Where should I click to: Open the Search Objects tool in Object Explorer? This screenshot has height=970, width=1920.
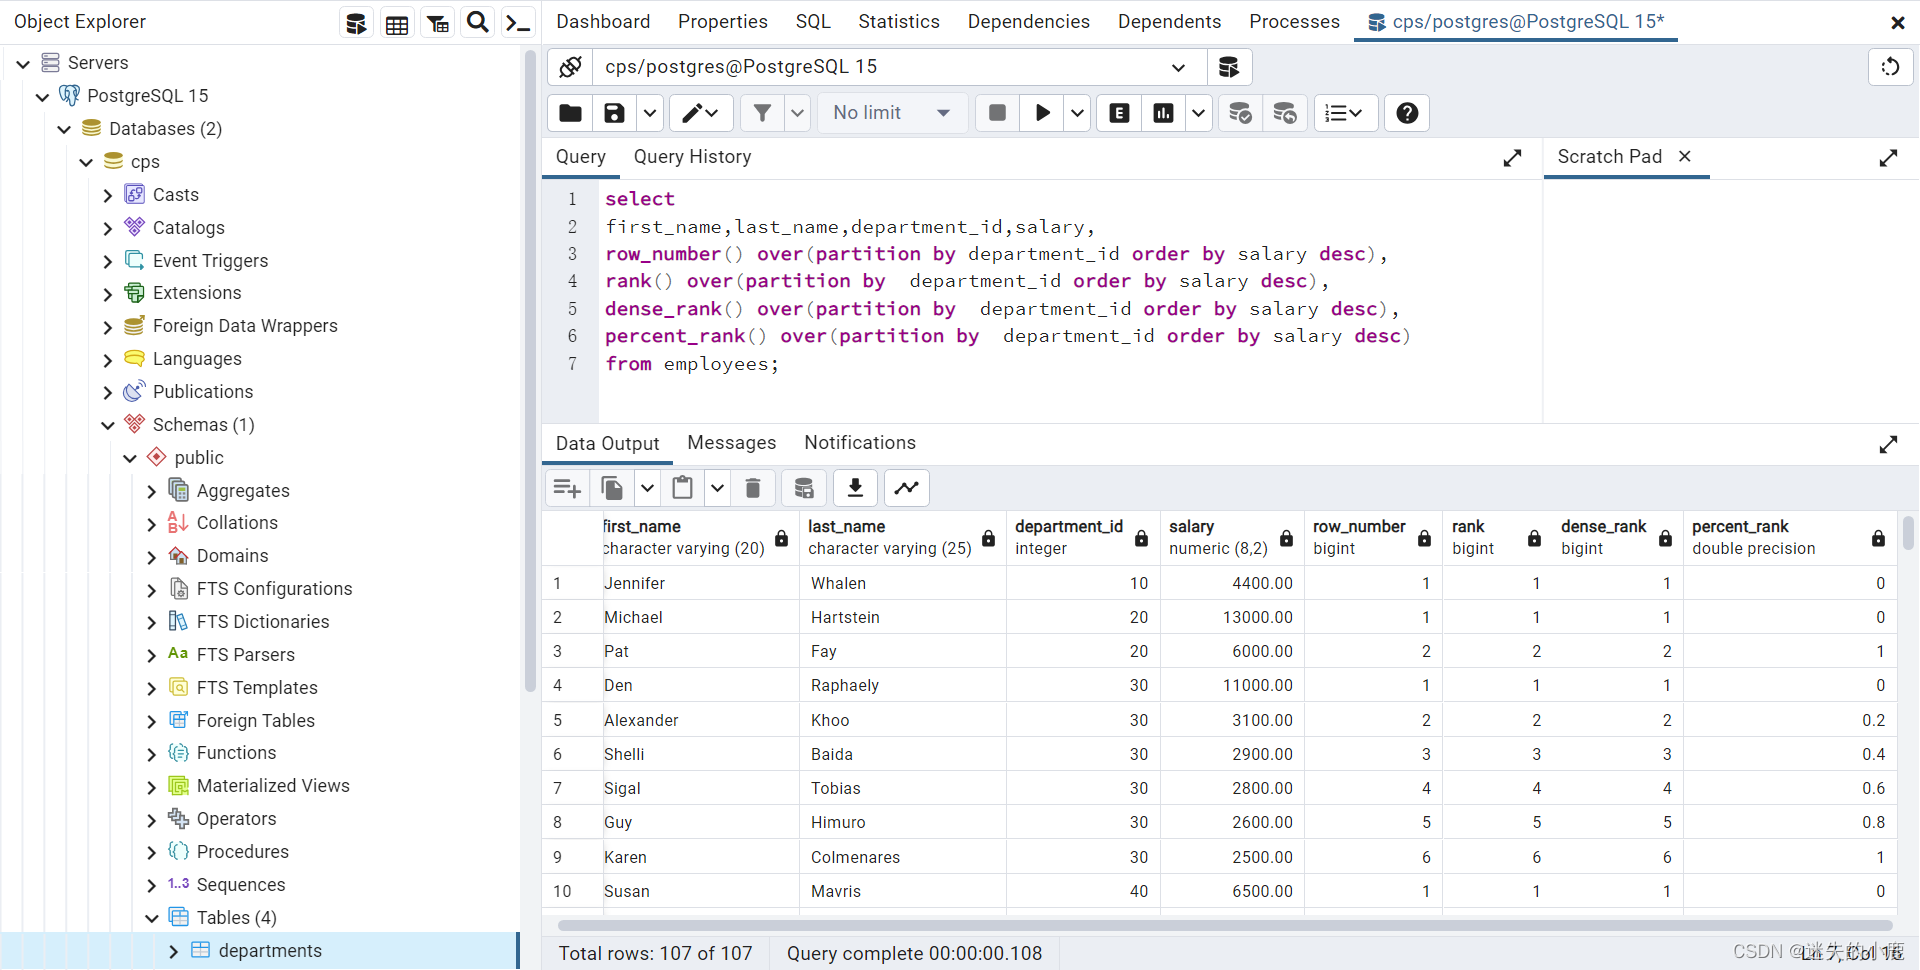pos(478,22)
